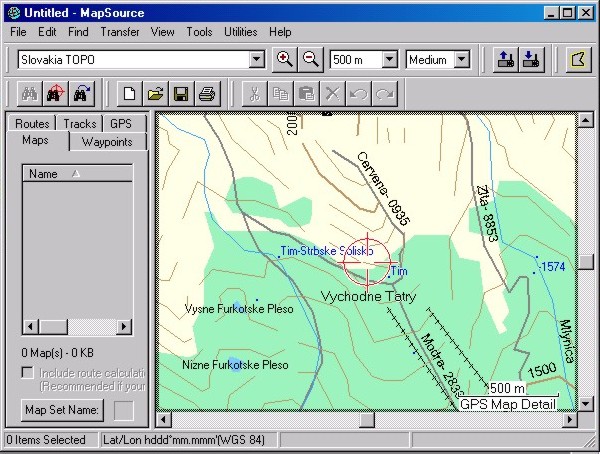
Task: Click the Paste clipboard icon
Action: (307, 93)
